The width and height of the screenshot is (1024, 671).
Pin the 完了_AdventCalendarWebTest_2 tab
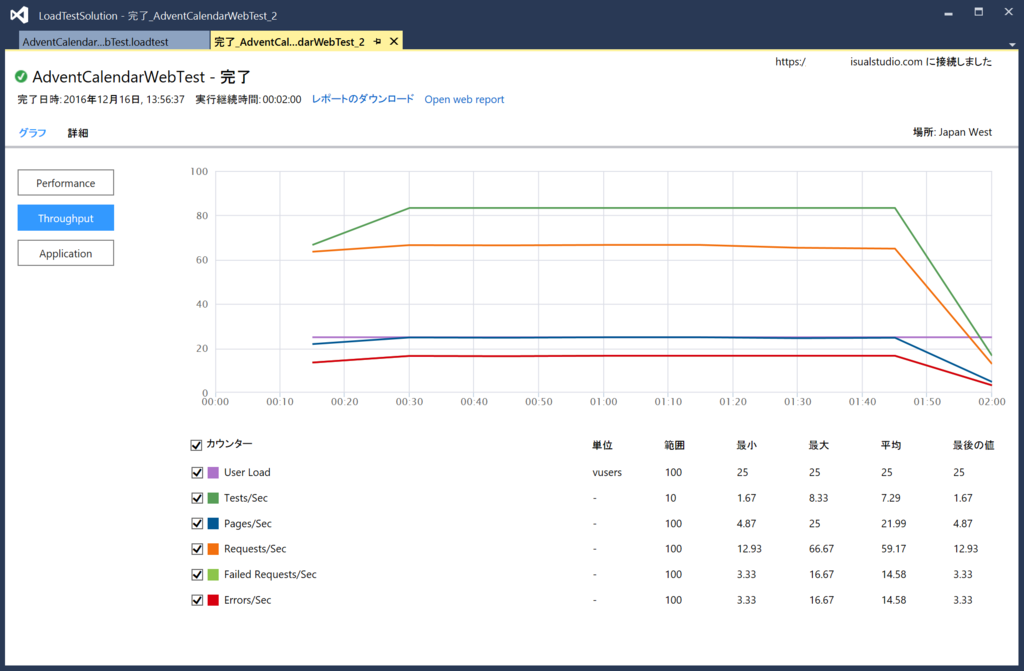pos(377,41)
